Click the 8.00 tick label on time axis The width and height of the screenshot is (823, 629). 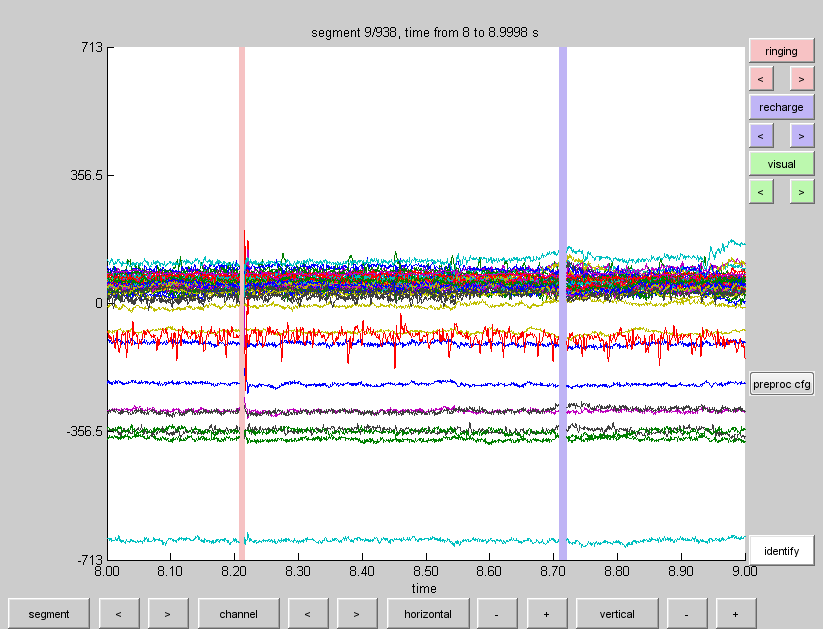[107, 571]
